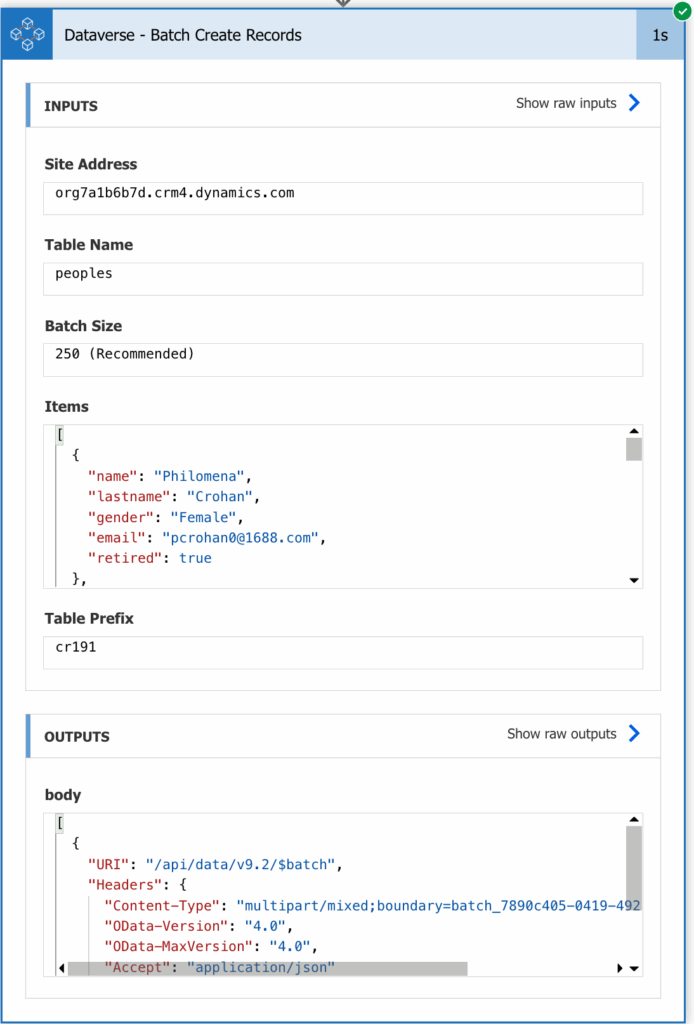Click the Dataverse connector icon
Viewport: 694px width, 1024px height.
(x=27, y=35)
